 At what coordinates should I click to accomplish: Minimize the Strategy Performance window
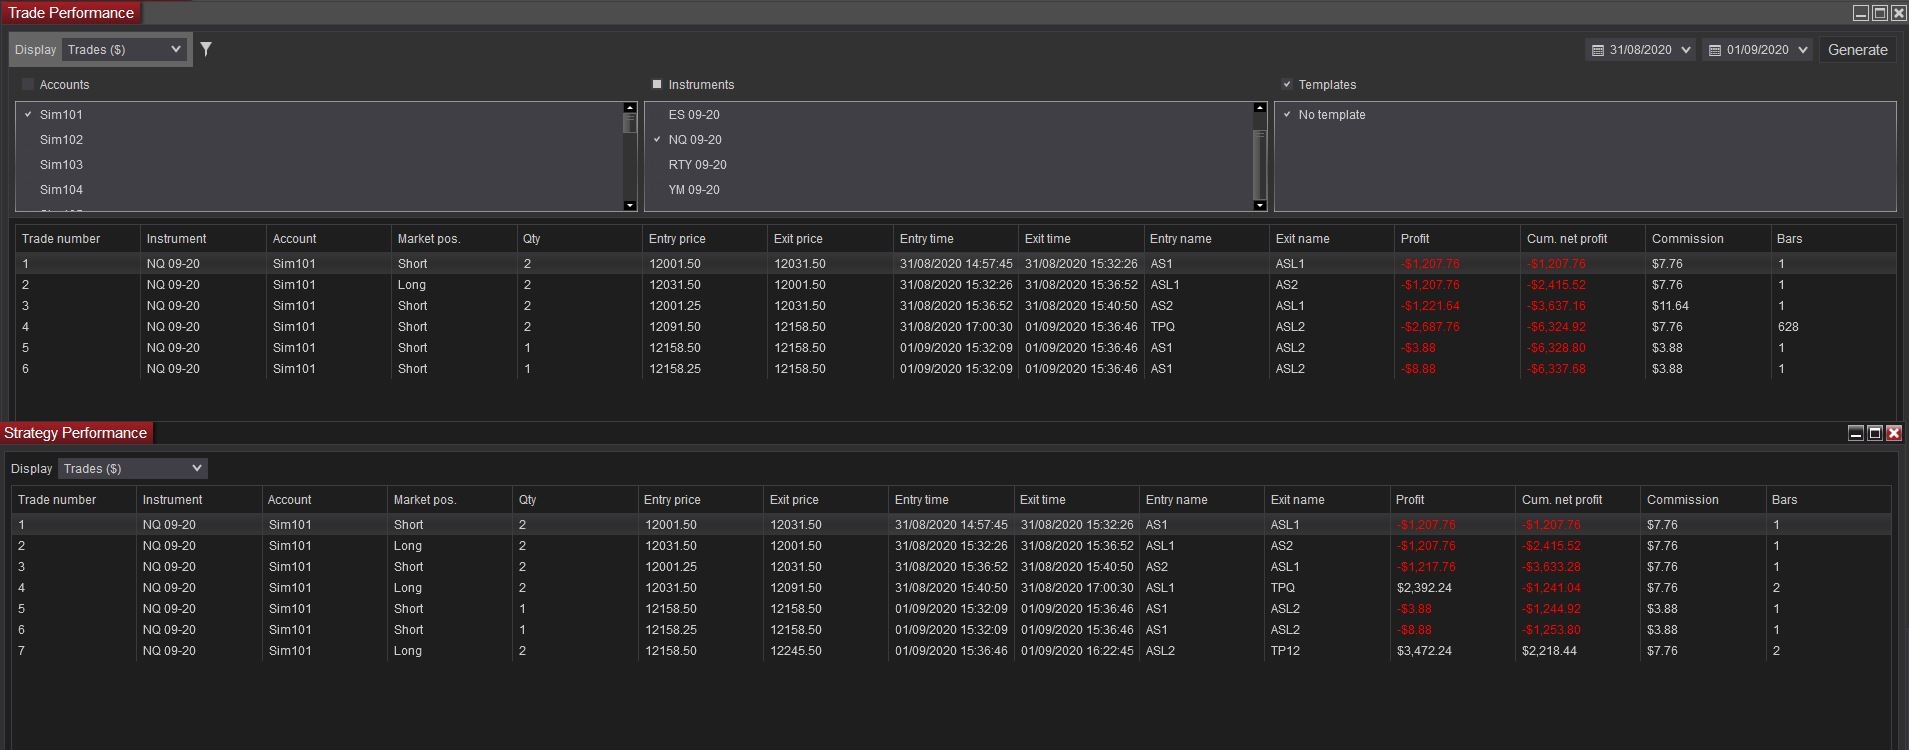[x=1856, y=433]
